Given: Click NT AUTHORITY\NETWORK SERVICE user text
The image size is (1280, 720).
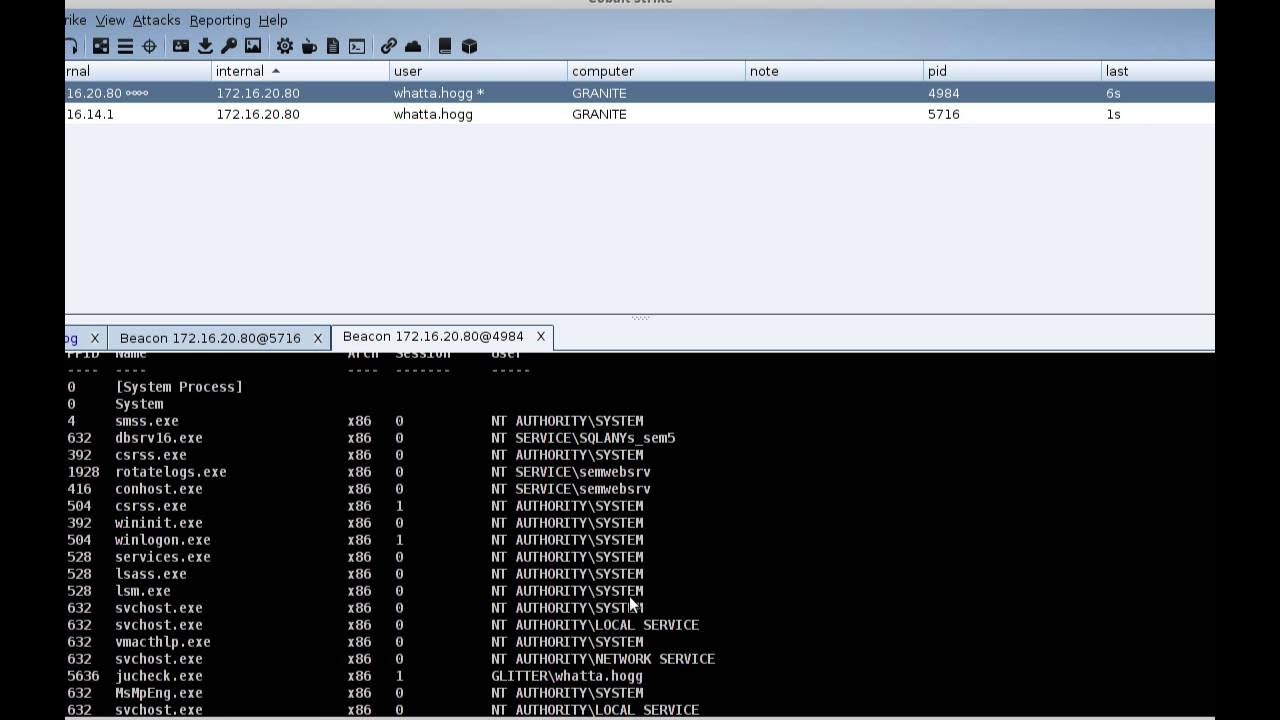Looking at the screenshot, I should coord(603,659).
